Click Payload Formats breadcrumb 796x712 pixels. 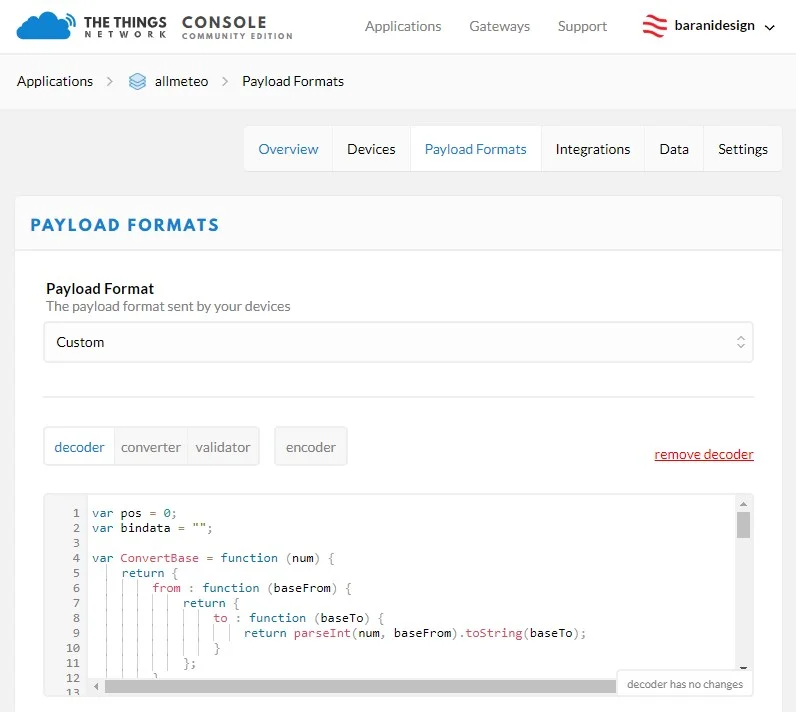[x=293, y=81]
